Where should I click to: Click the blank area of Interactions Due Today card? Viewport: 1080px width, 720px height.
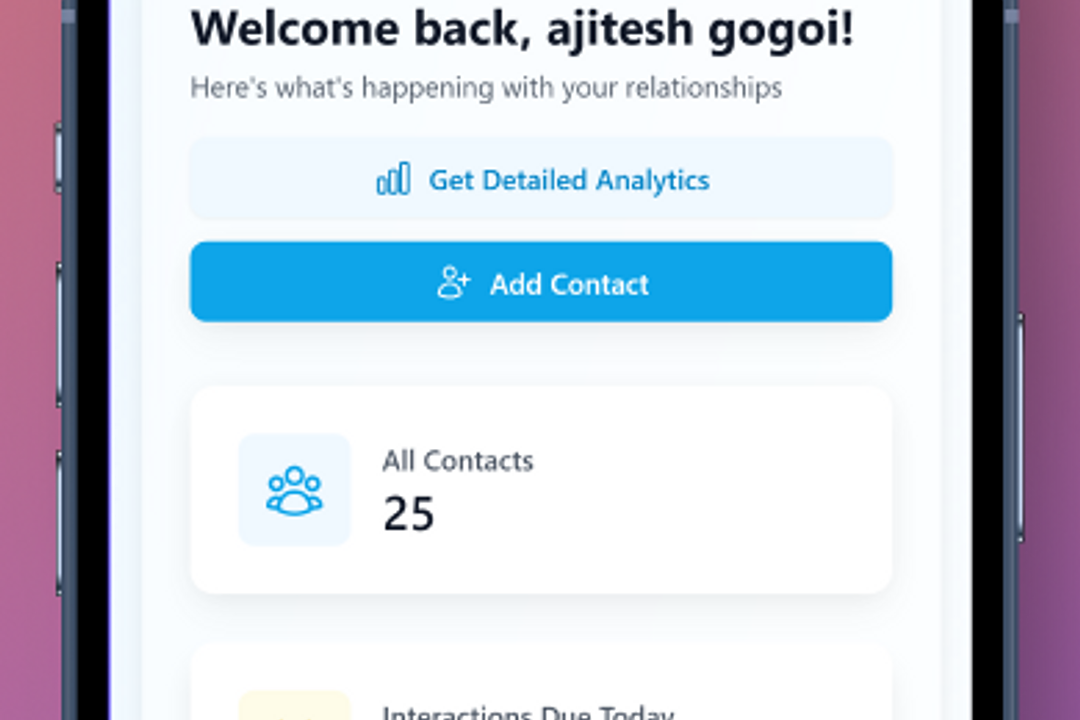[x=780, y=690]
